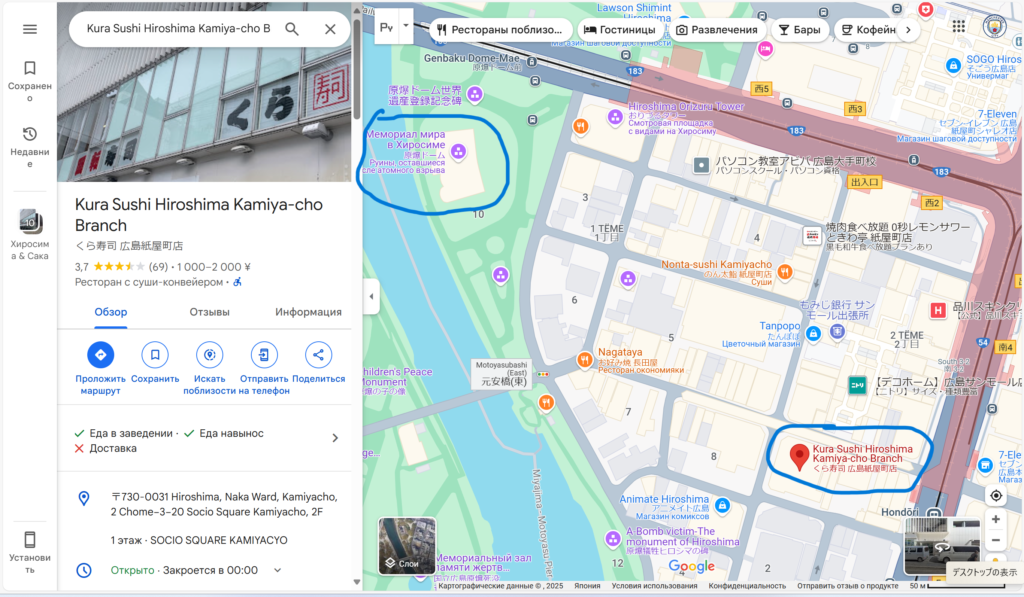The image size is (1024, 597).
Task: Select the Развлечения chip
Action: pos(717,29)
